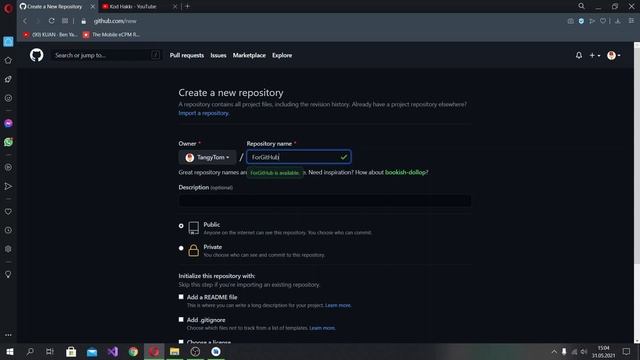Open a new browser tab
The image size is (640, 360).
187,6
